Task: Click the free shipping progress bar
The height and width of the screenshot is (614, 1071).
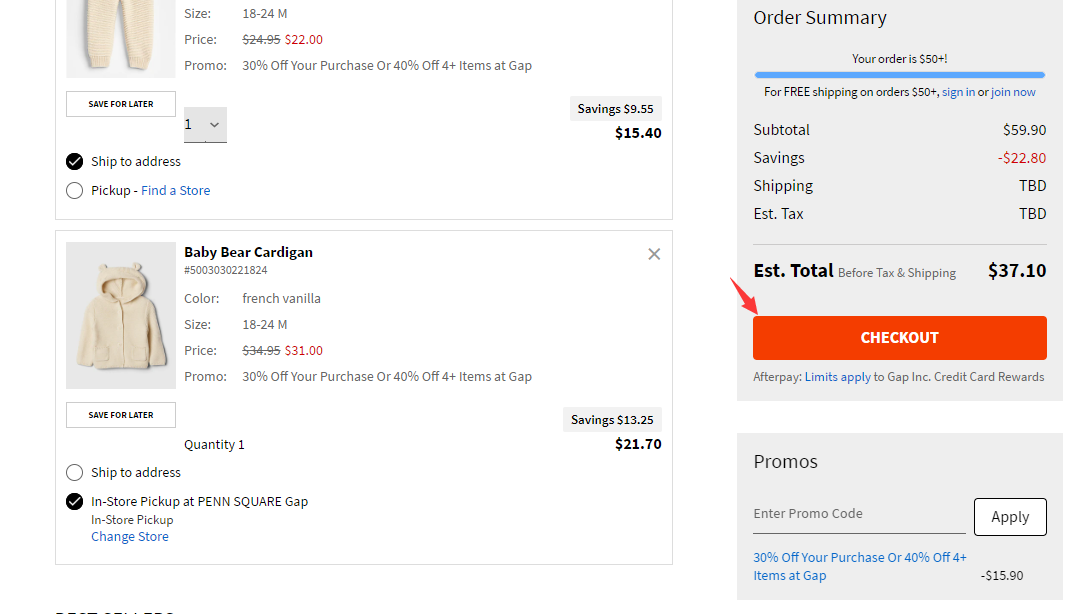Action: 900,74
